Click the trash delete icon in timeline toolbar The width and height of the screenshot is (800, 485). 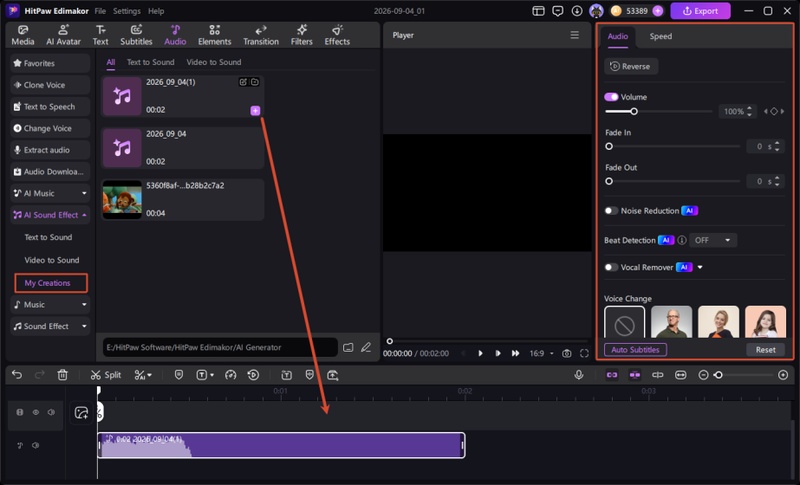[x=62, y=375]
